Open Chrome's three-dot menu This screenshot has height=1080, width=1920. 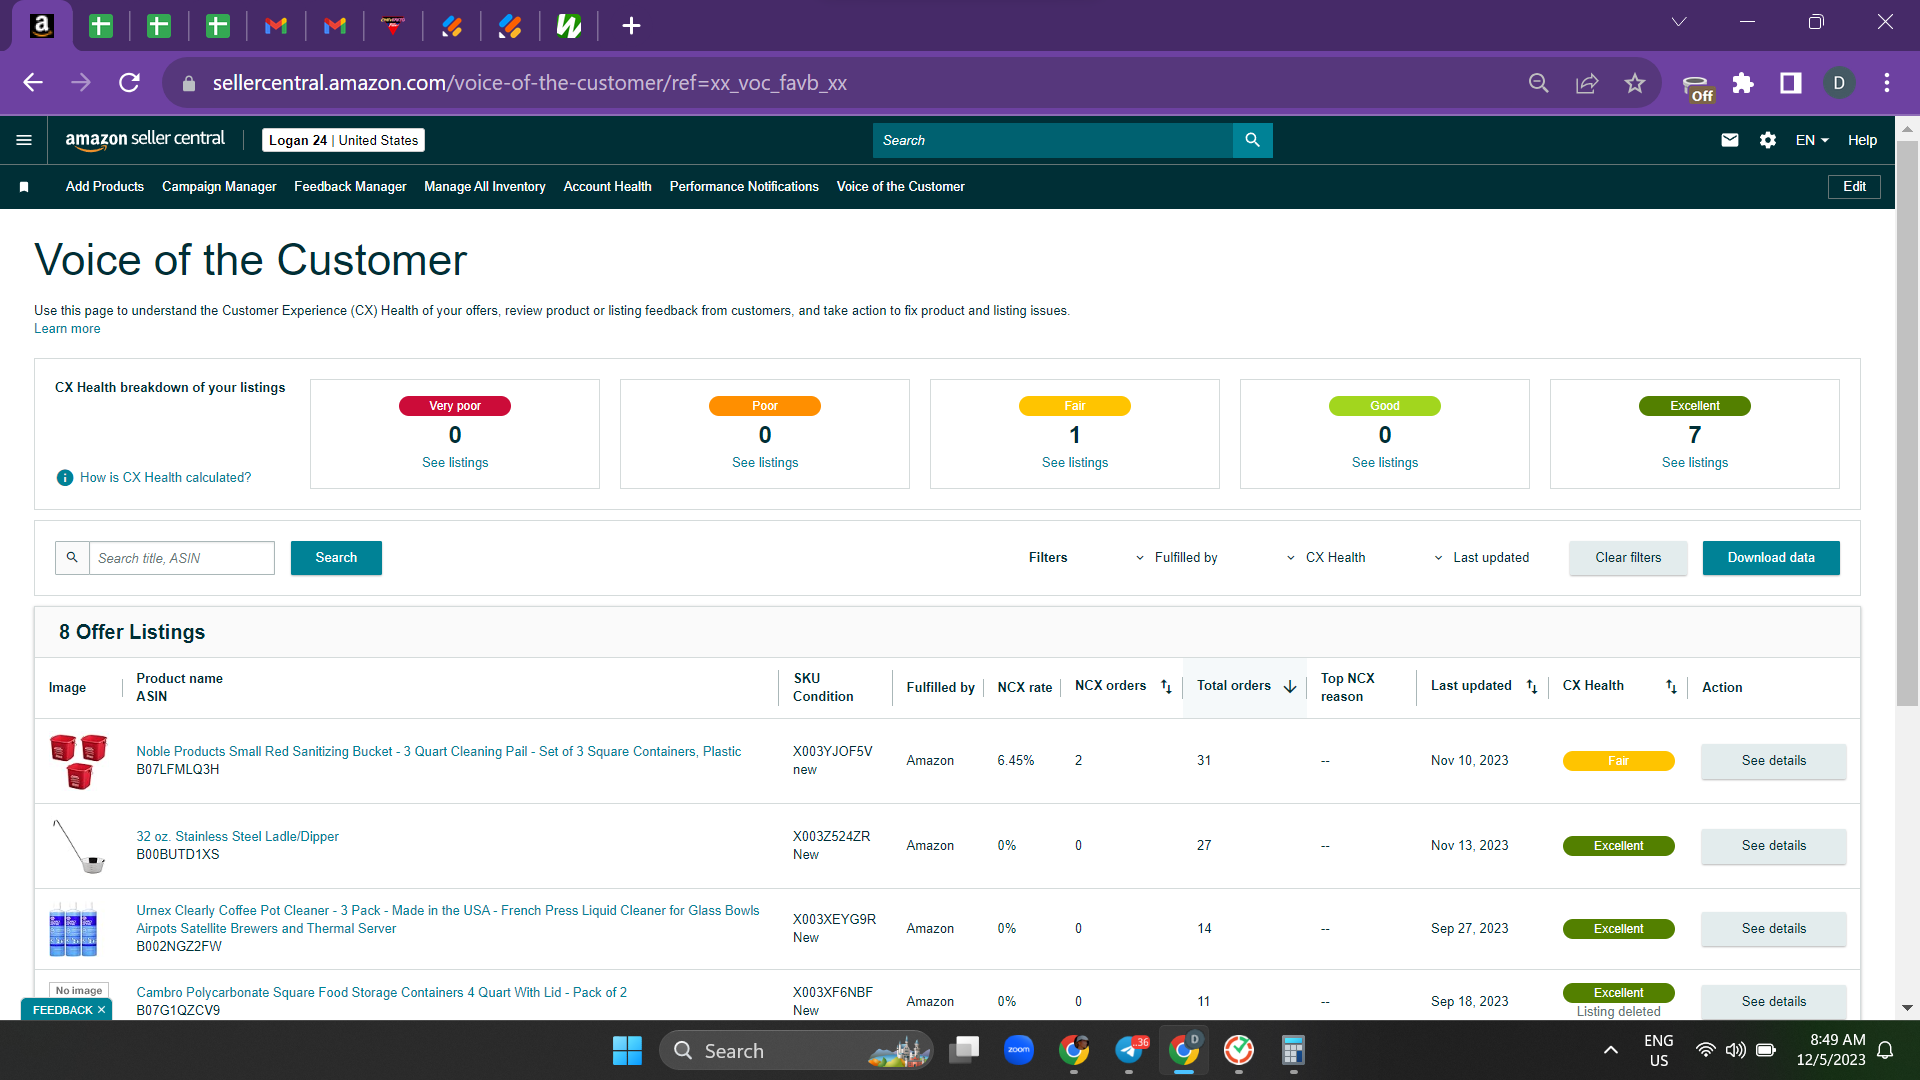[1887, 83]
